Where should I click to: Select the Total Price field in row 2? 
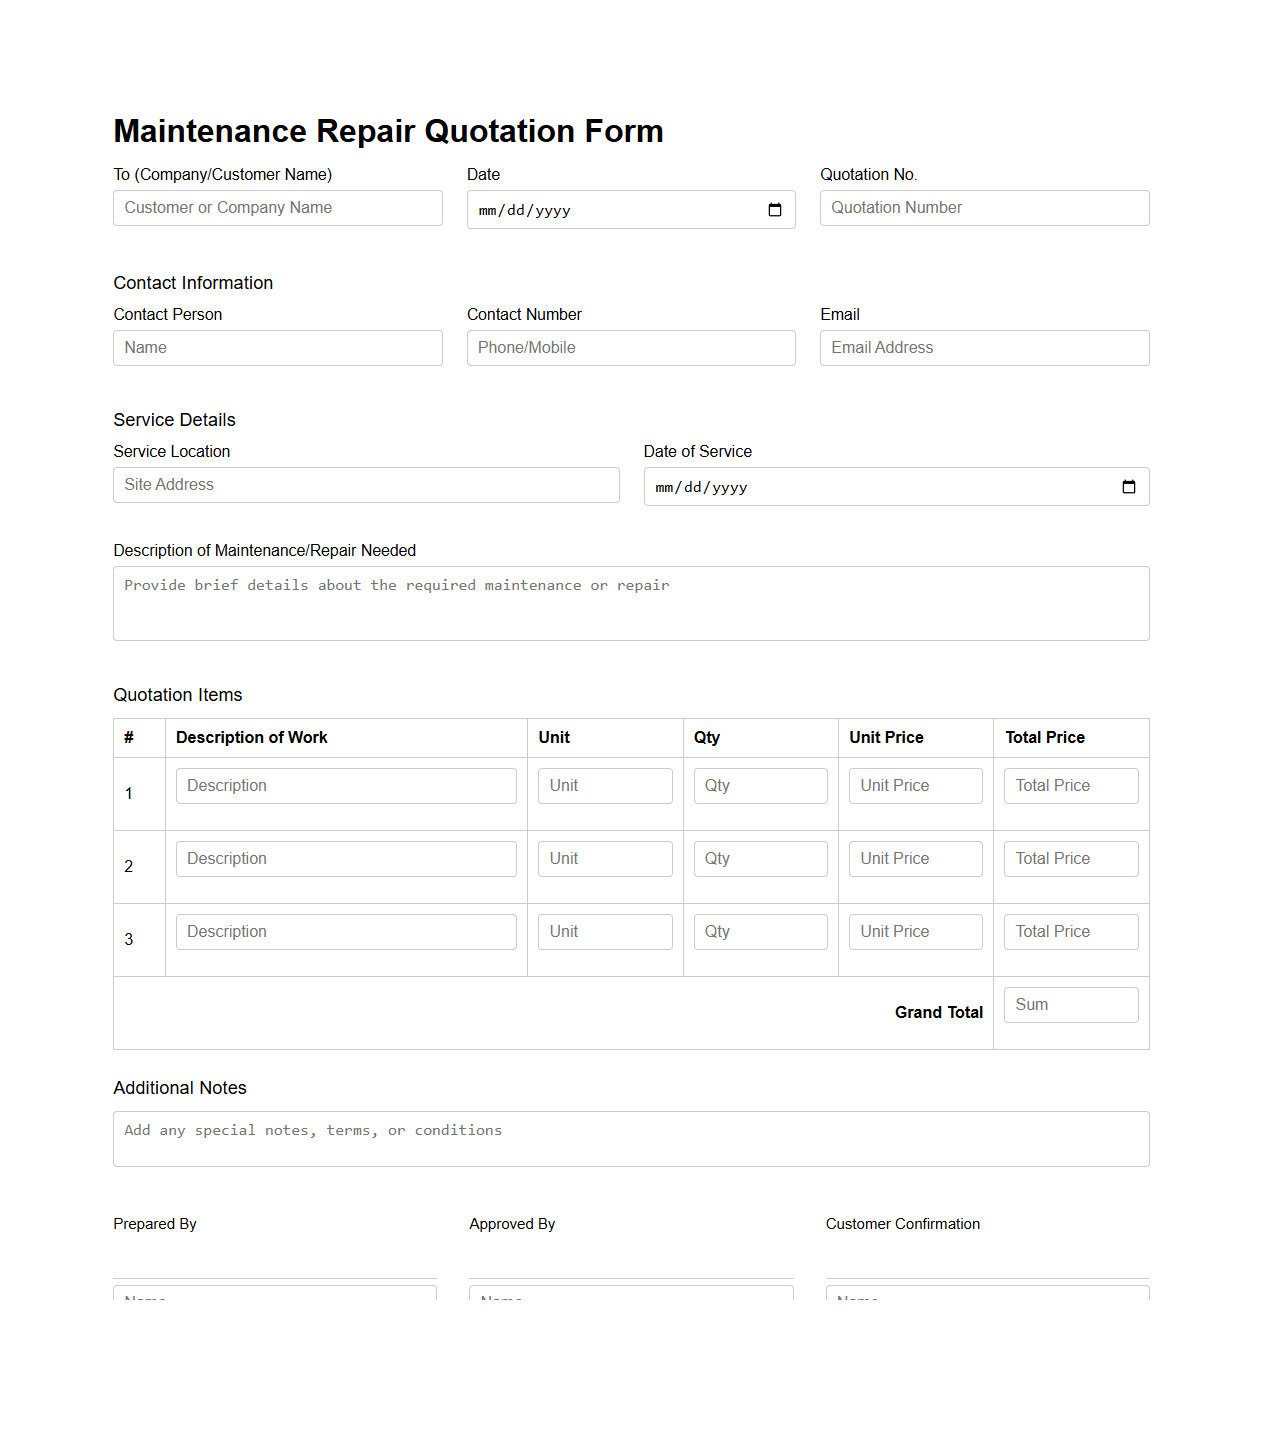1070,858
